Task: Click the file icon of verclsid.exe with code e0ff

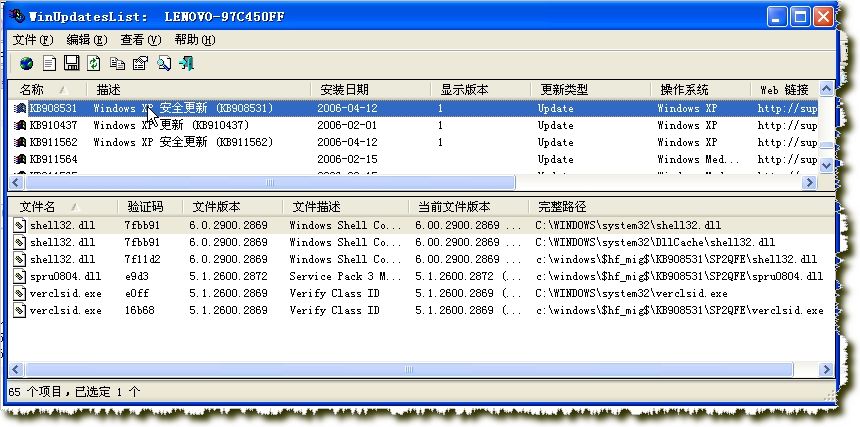Action: 20,293
